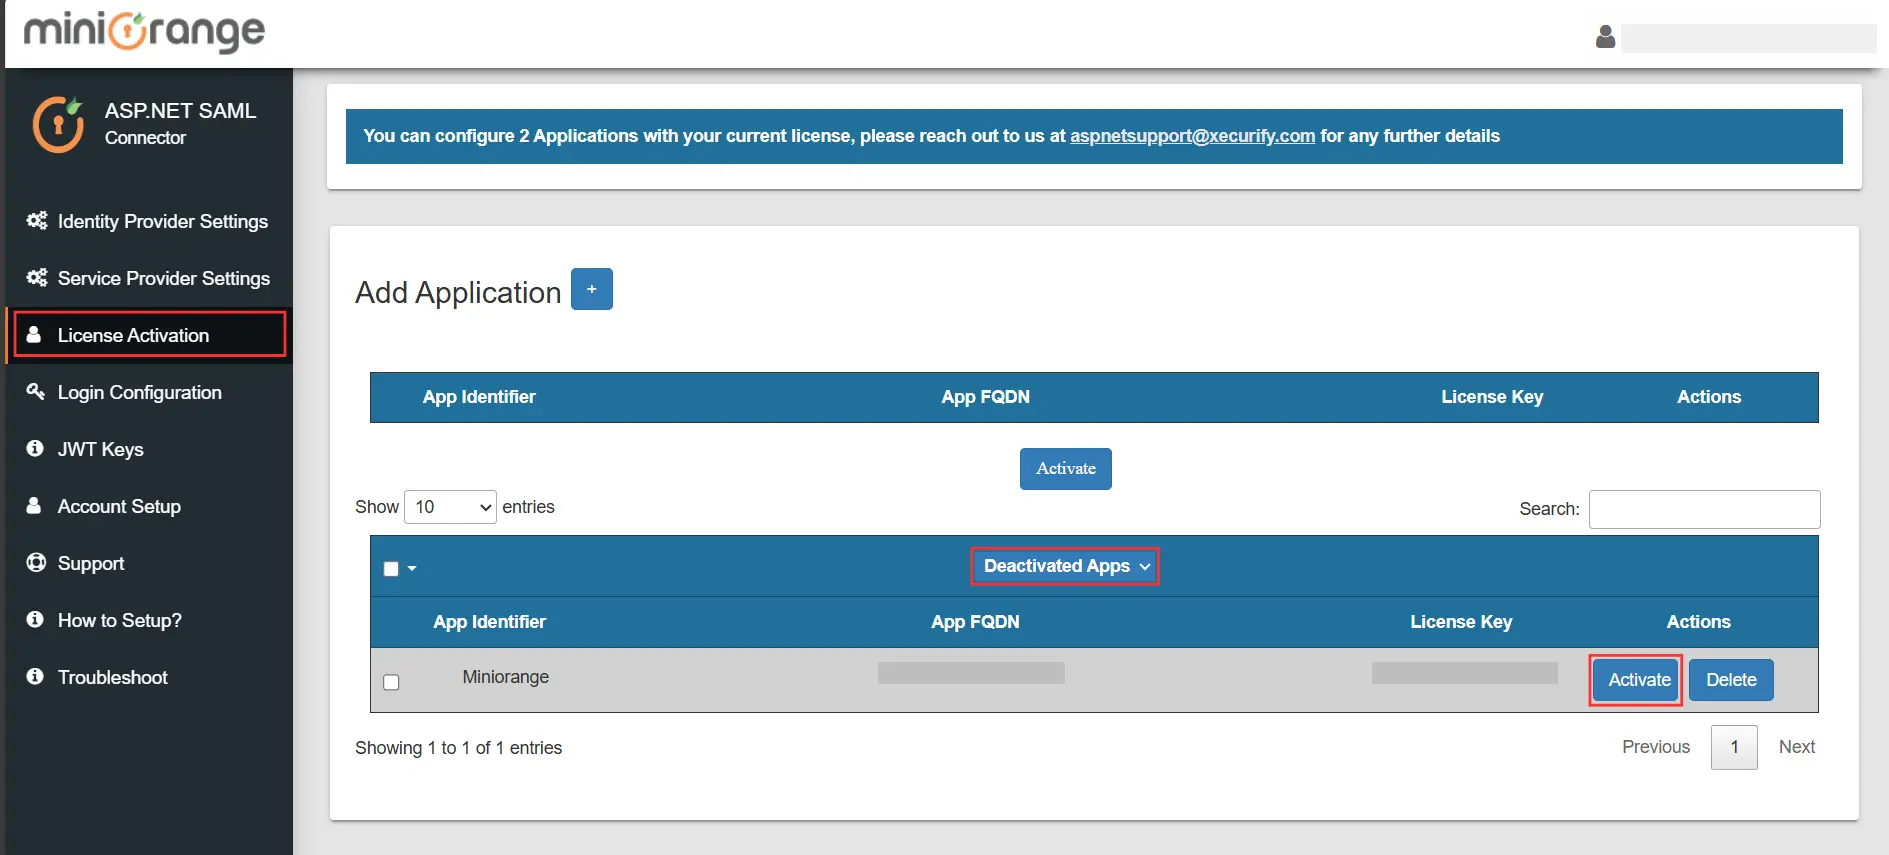Screen dimensions: 1889x855
Task: Click the miniOrange logo in the header
Action: click(144, 32)
